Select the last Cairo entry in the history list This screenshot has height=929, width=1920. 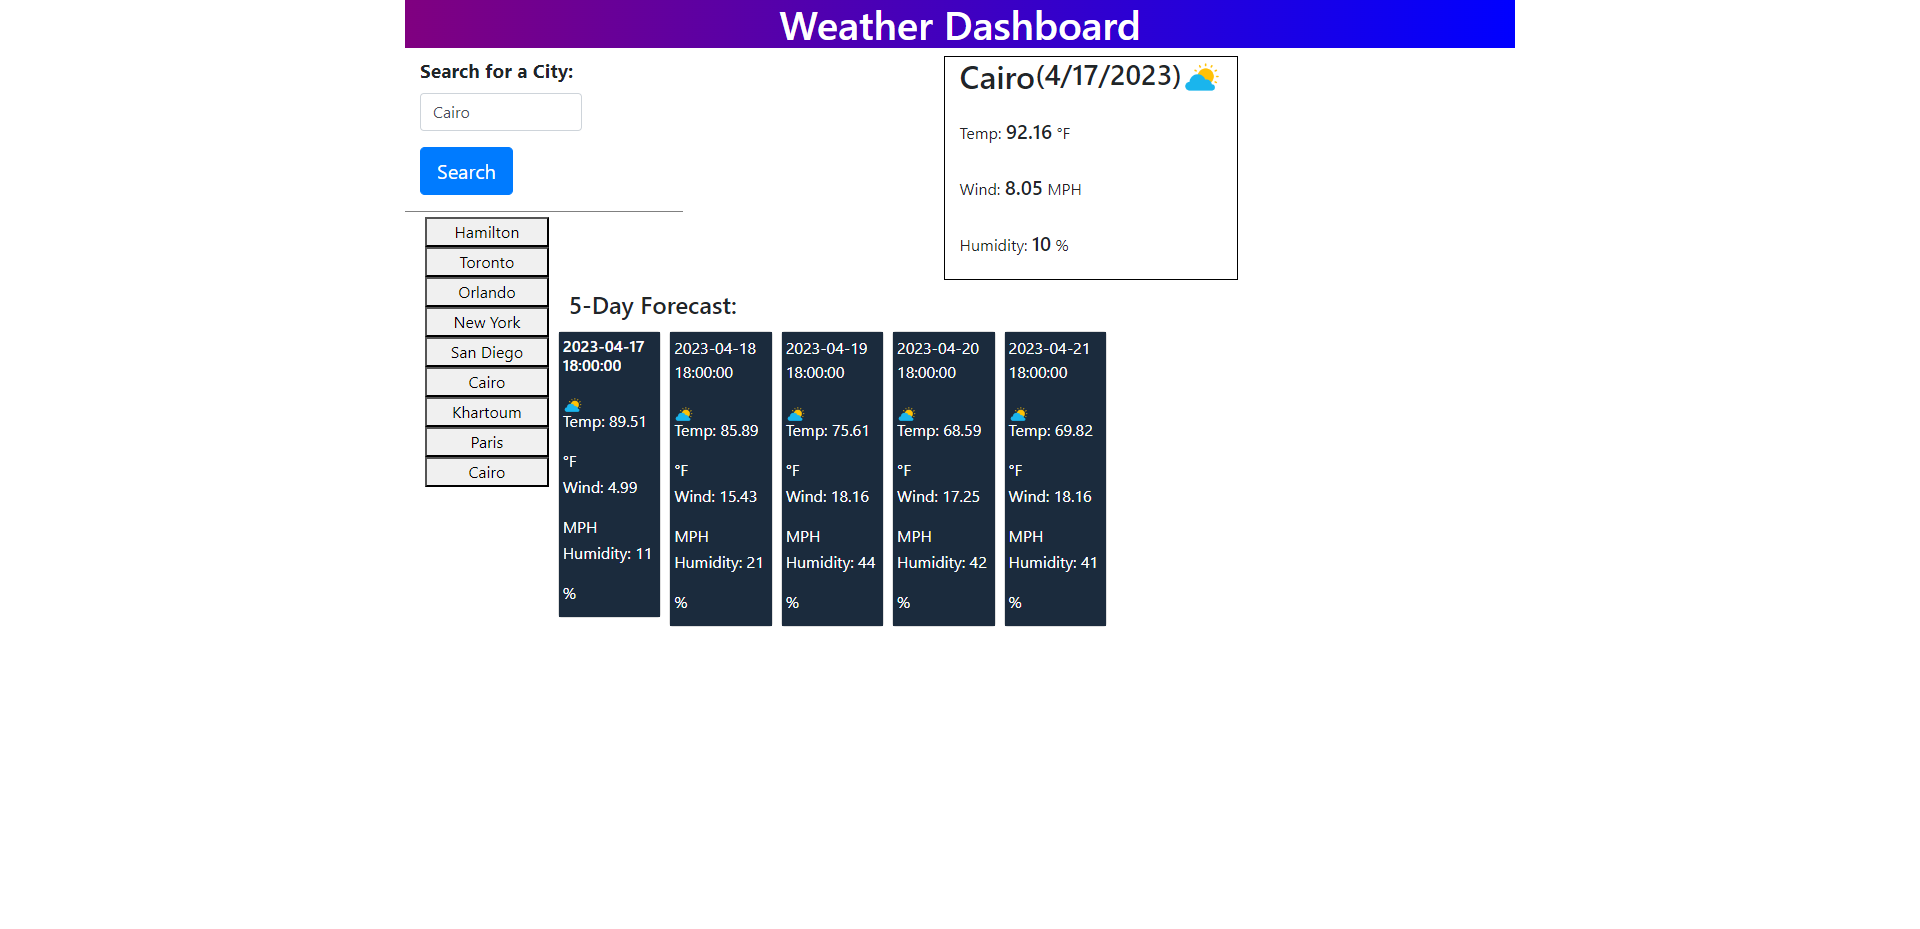[487, 472]
